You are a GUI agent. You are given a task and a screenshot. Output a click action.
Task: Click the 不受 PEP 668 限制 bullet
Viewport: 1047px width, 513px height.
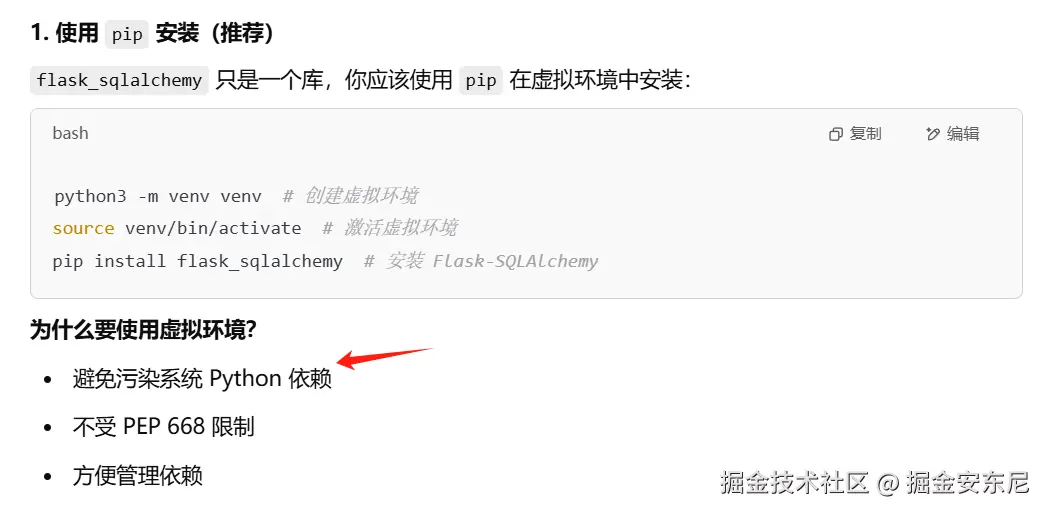[x=164, y=427]
